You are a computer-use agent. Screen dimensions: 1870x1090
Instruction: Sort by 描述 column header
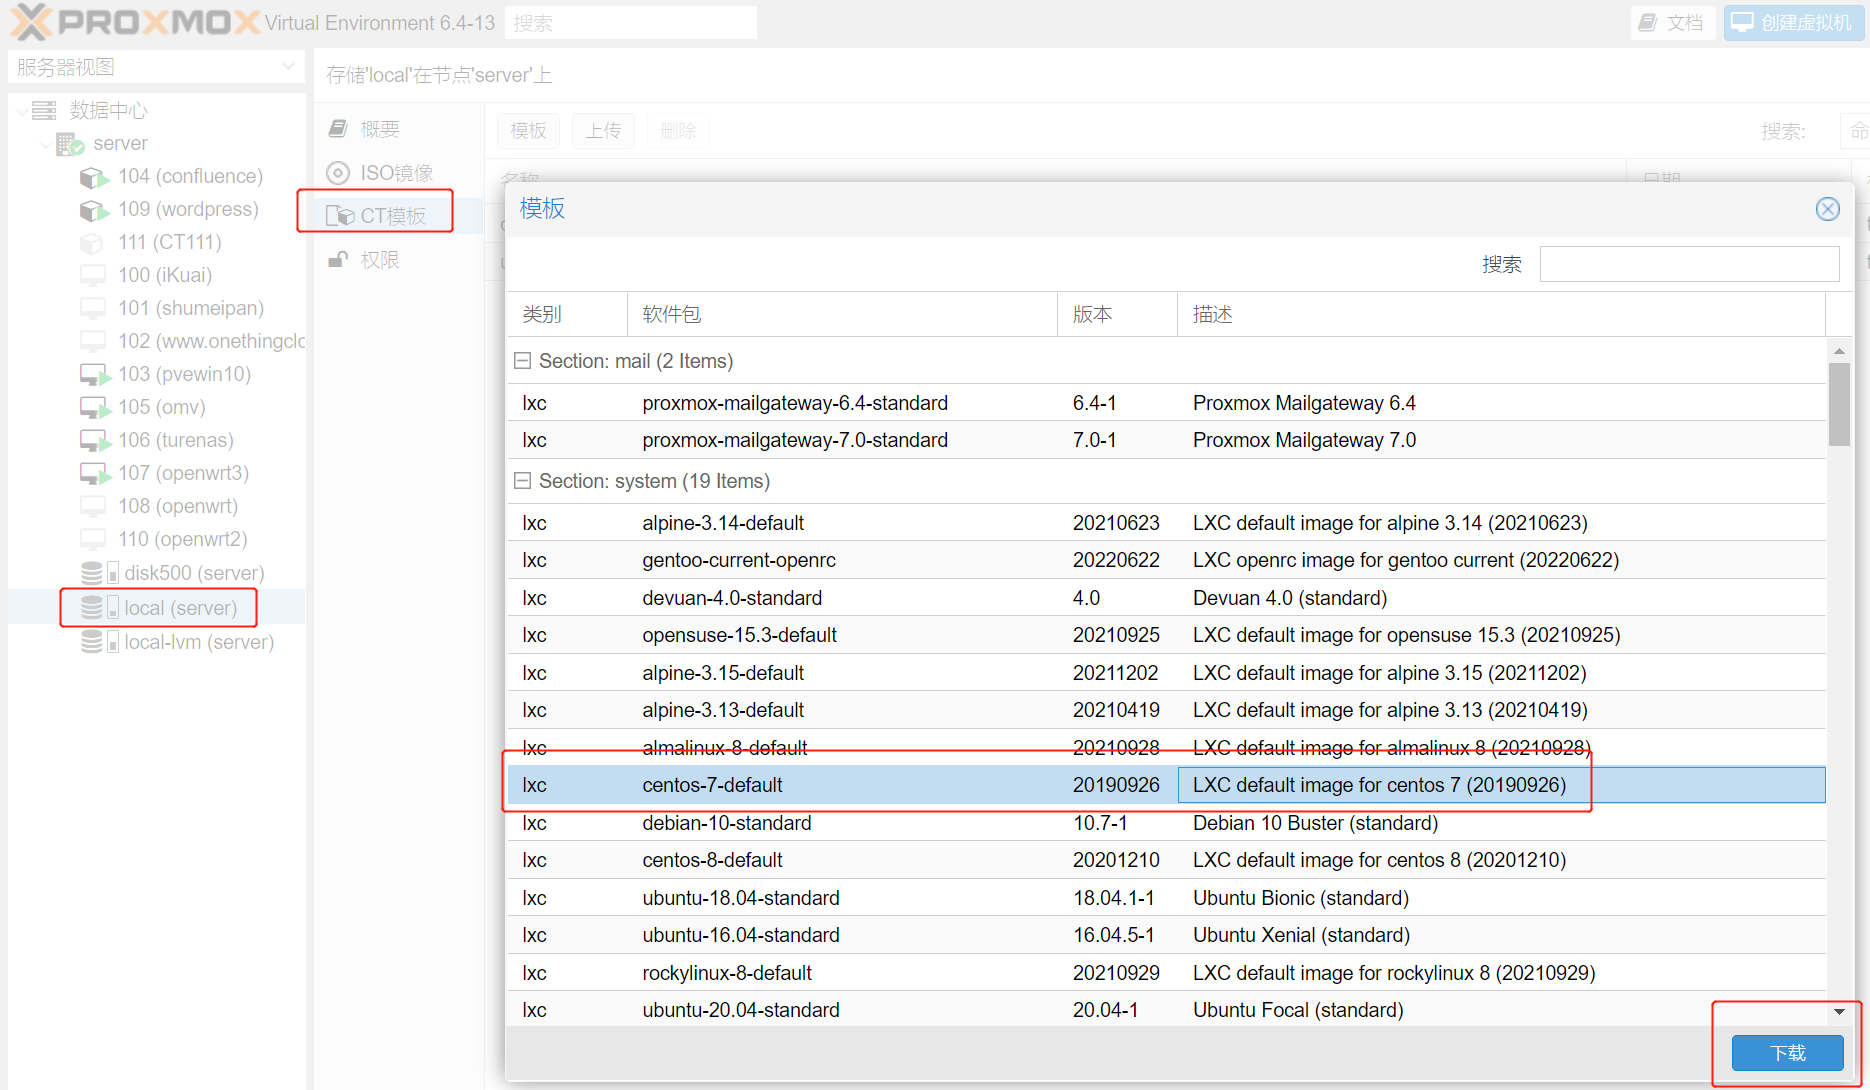[1501, 315]
